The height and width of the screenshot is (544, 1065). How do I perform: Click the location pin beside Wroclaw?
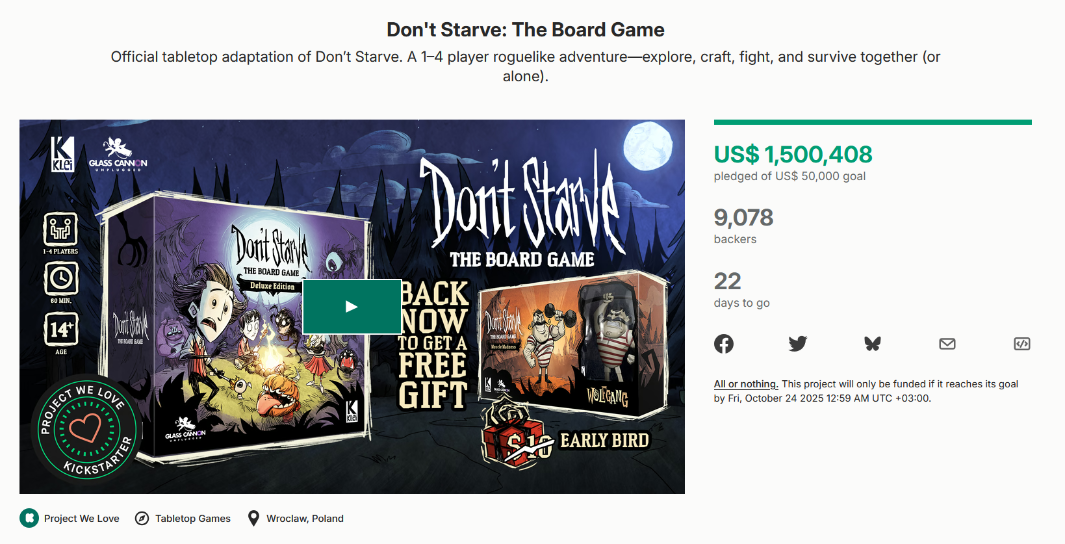point(254,518)
